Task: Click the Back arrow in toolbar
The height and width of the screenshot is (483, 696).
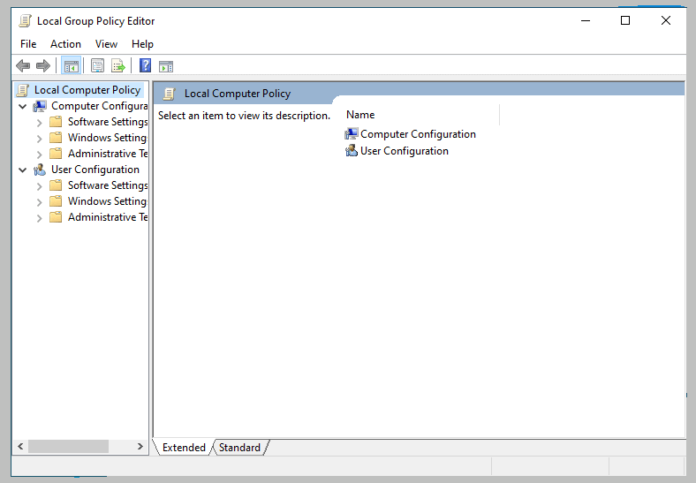Action: coord(23,66)
